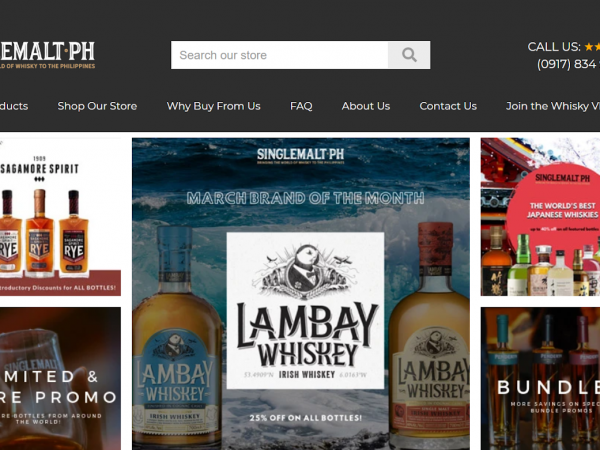
Task: Click the March Brand of the Month heading
Action: click(x=301, y=198)
